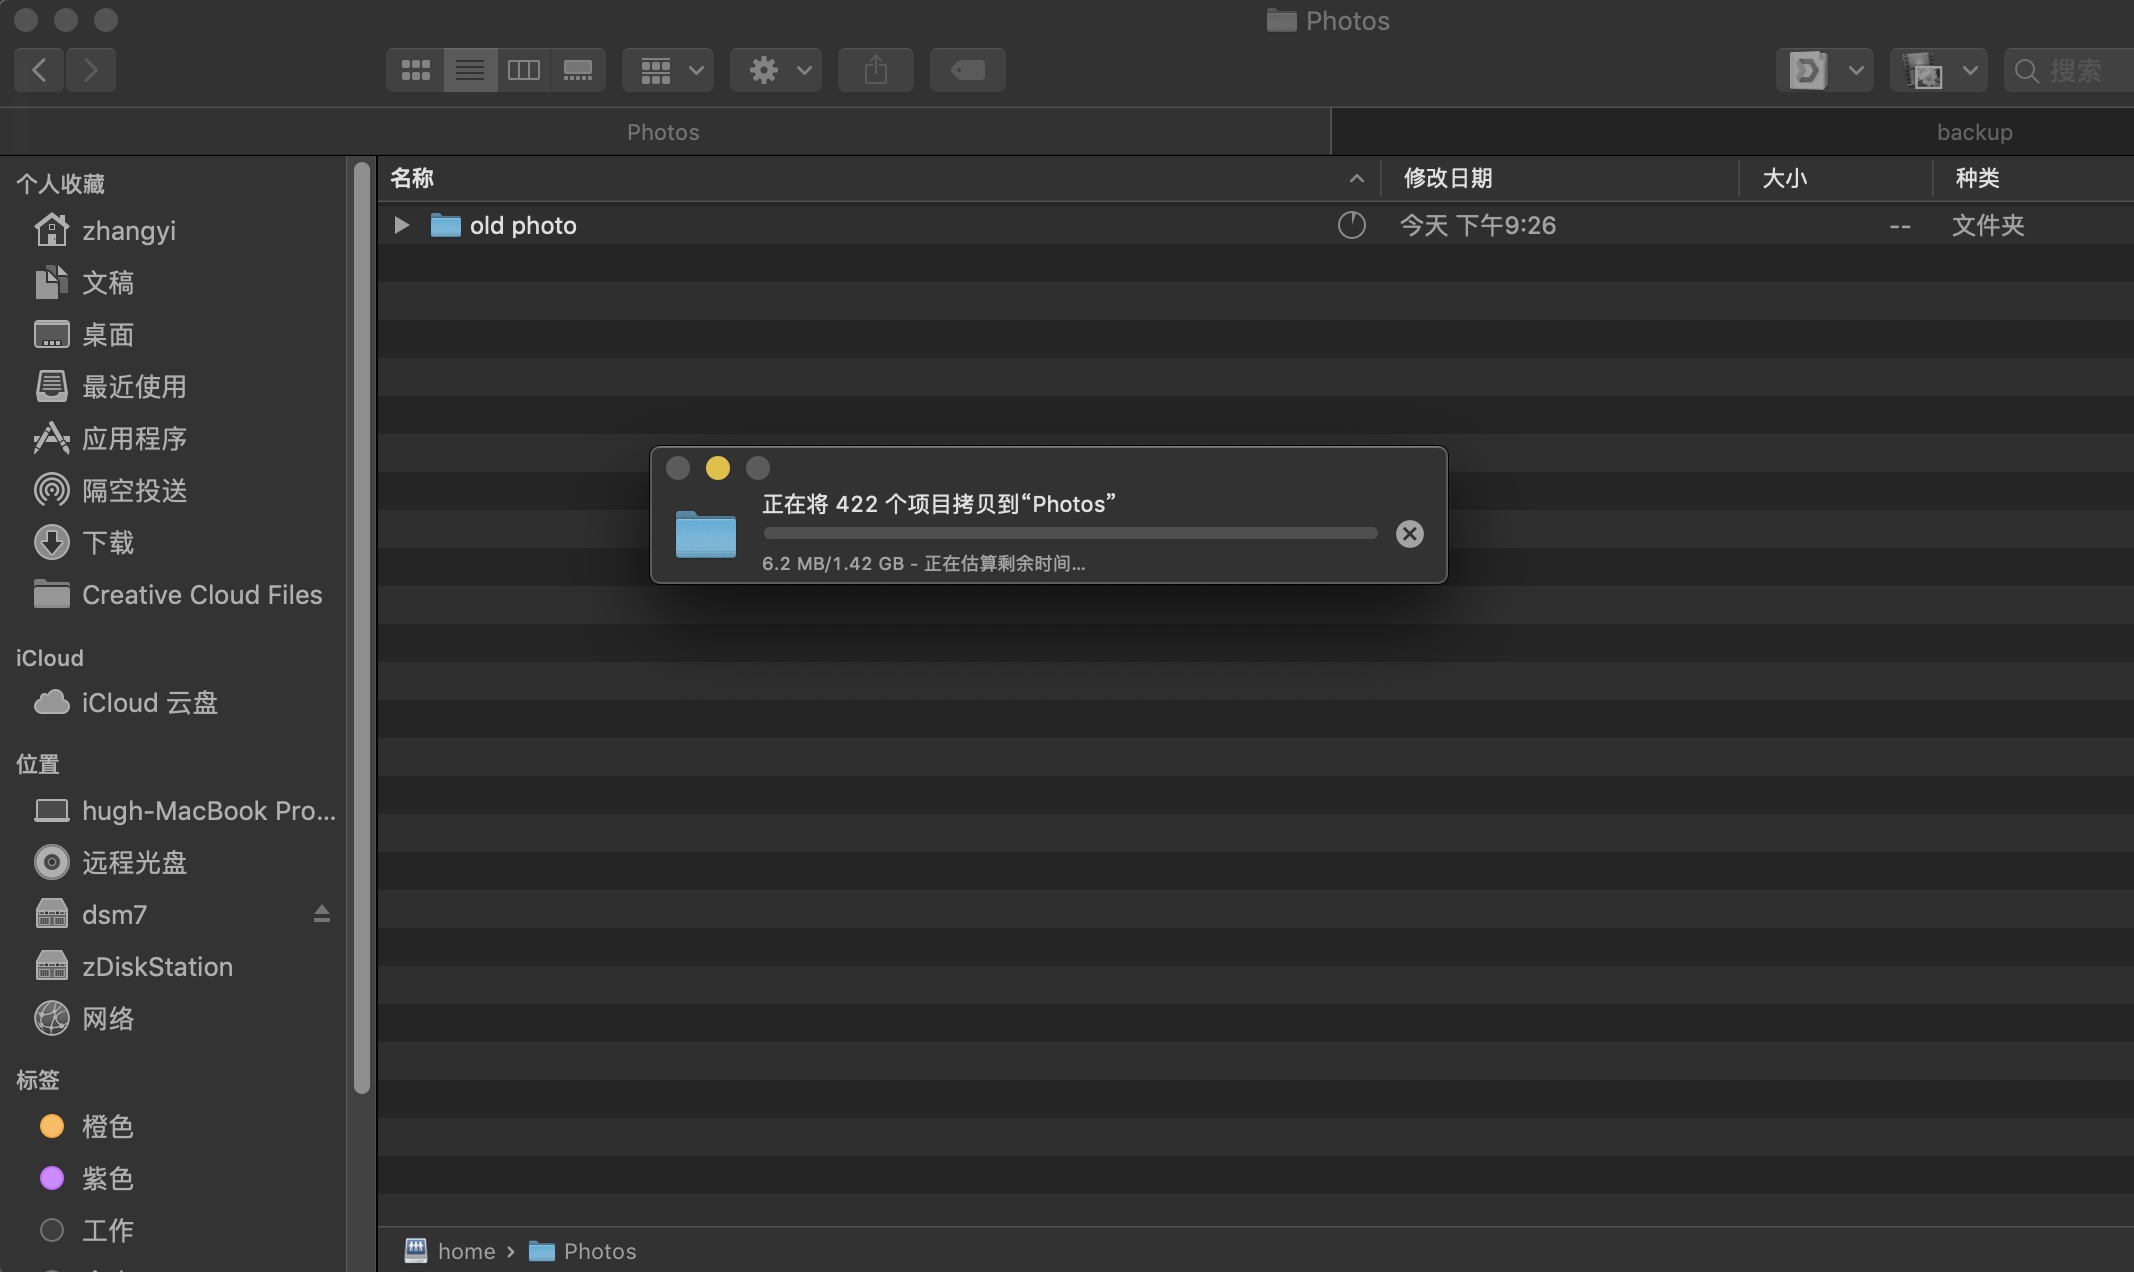
Task: Expand the old photo folder triangle
Action: click(x=401, y=225)
